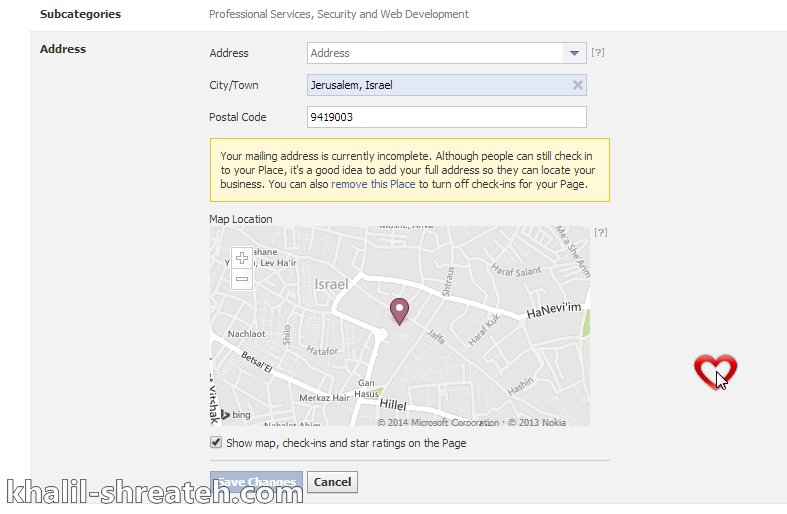
Task: Open help beside the Address field
Action: coord(598,53)
